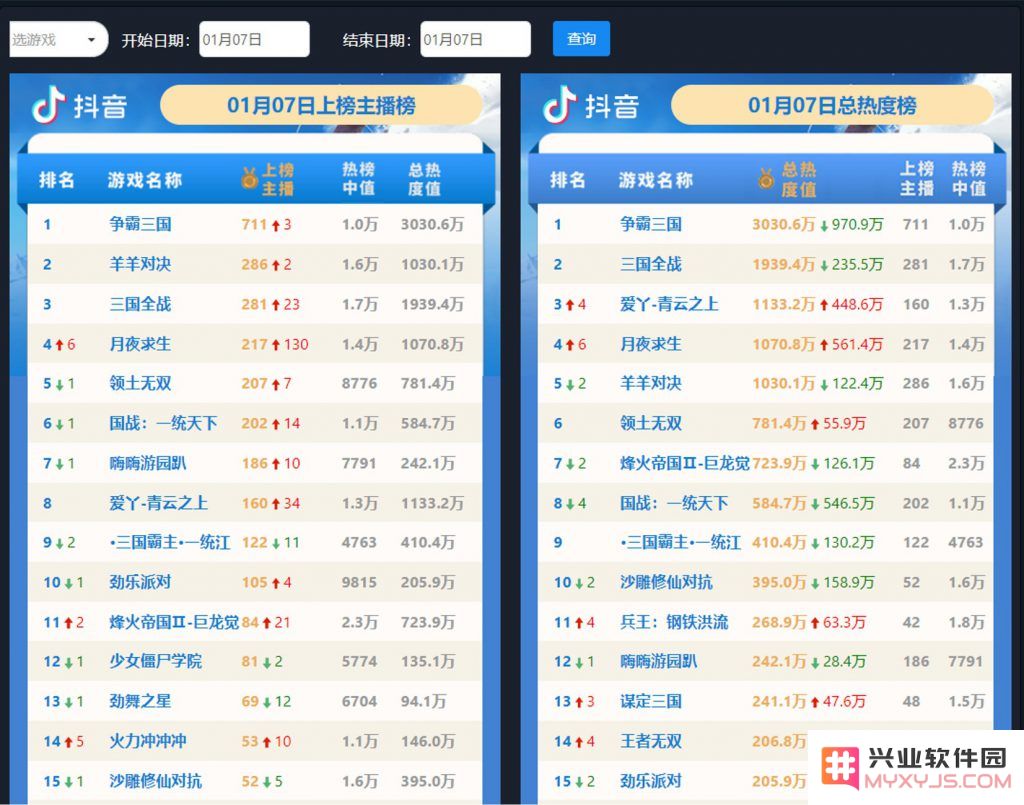Click the 上榜主播 header in the right table

[x=916, y=179]
